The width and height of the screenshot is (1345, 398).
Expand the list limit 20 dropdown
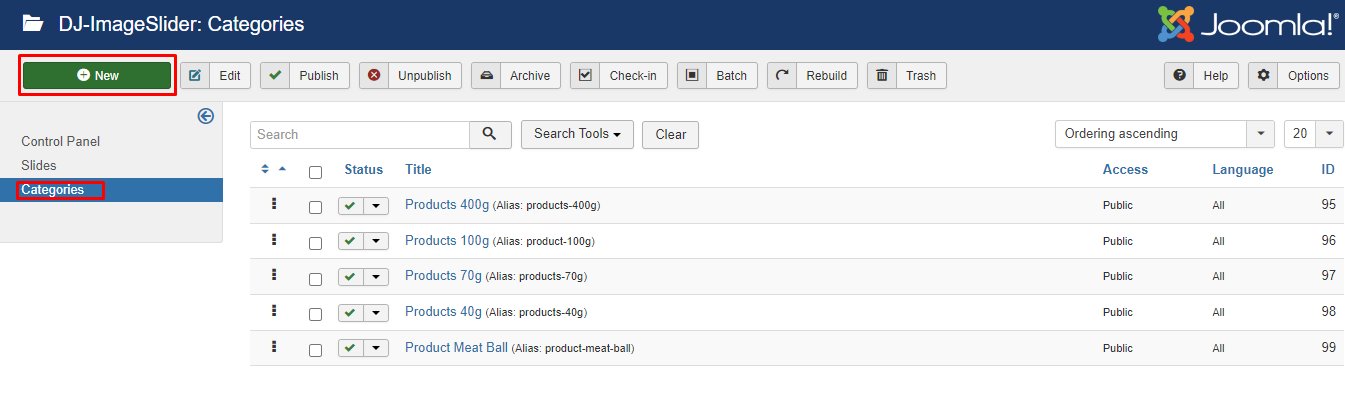(1314, 134)
